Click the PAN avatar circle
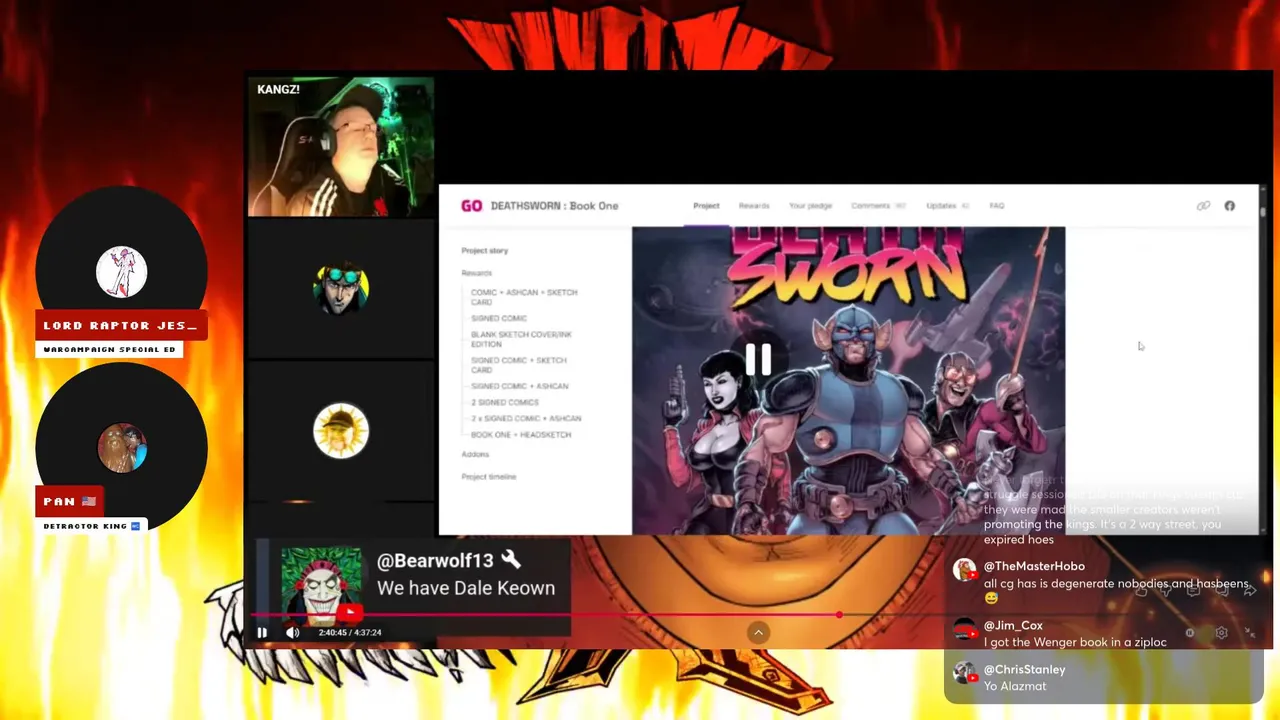The width and height of the screenshot is (1280, 720). coord(122,448)
